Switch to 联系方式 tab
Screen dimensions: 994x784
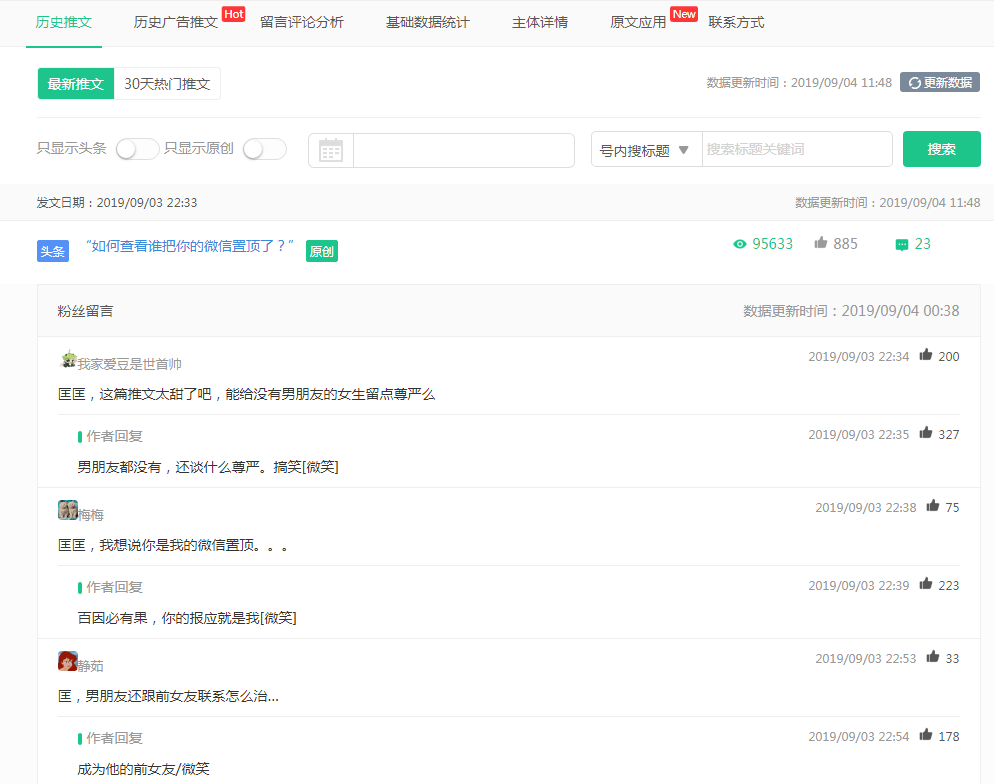click(x=736, y=22)
